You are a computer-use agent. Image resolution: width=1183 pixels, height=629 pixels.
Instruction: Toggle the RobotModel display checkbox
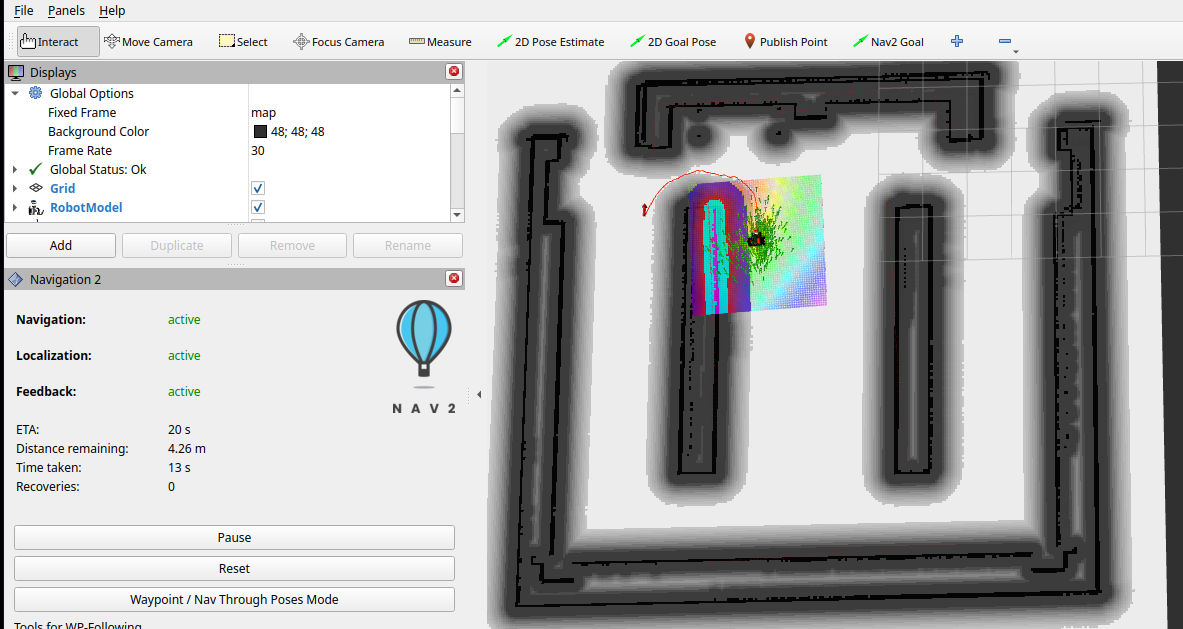pyautogui.click(x=258, y=207)
